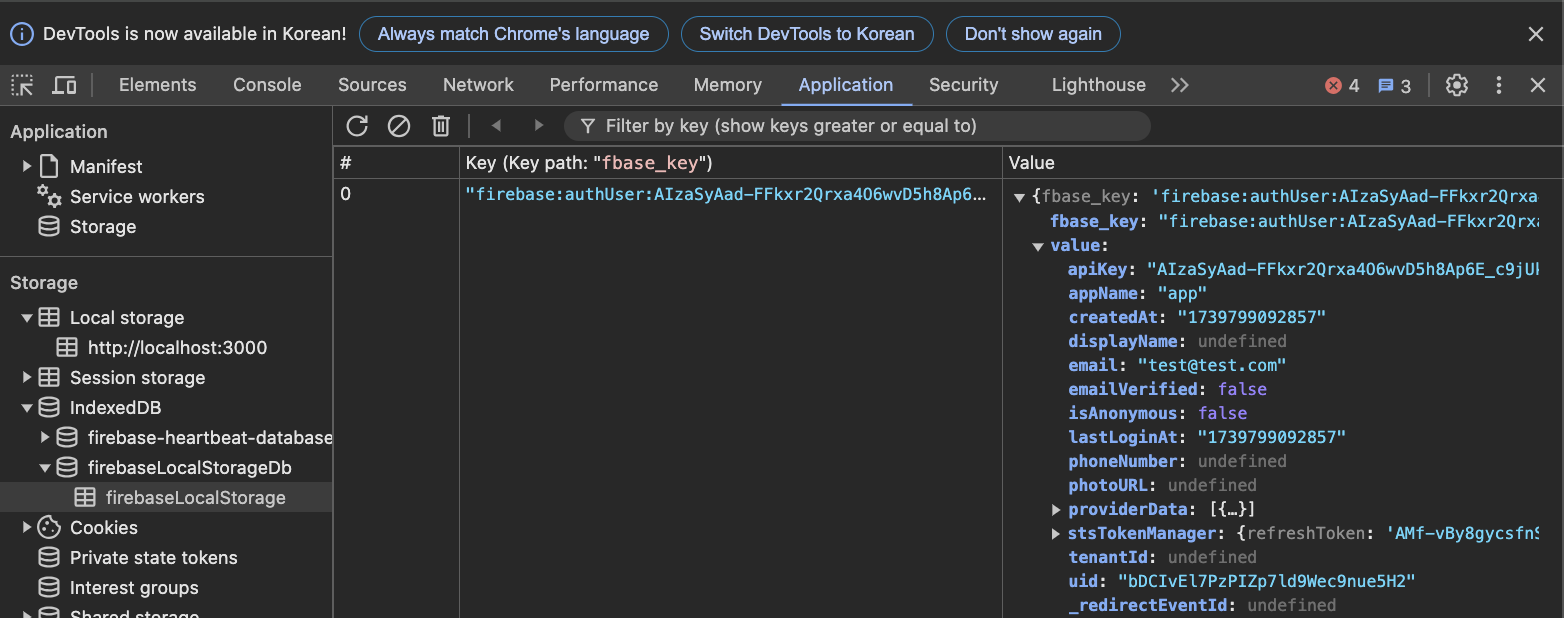Select the inspect element picker icon
The image size is (1564, 618).
[x=22, y=85]
